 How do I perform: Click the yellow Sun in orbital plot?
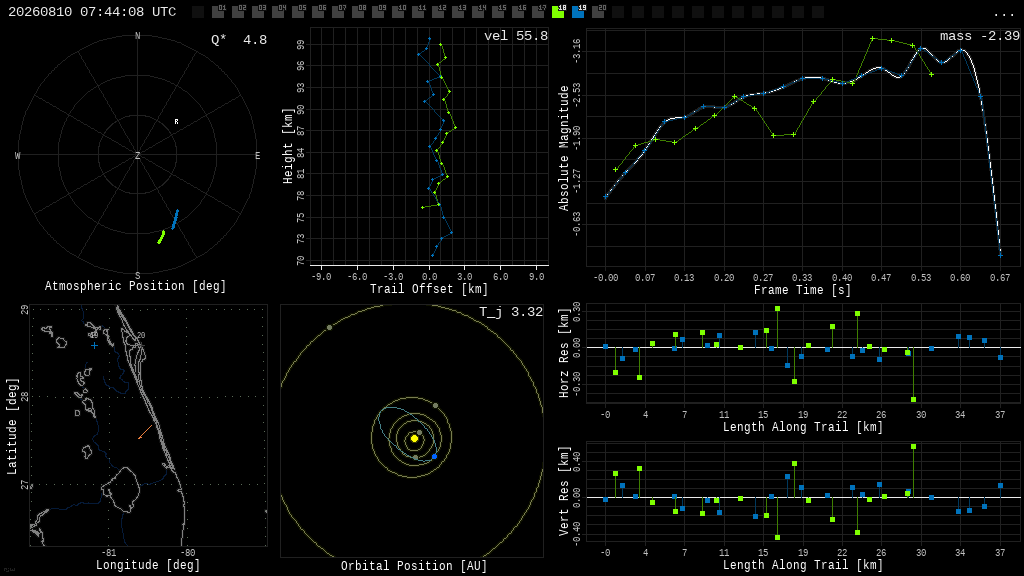414,439
